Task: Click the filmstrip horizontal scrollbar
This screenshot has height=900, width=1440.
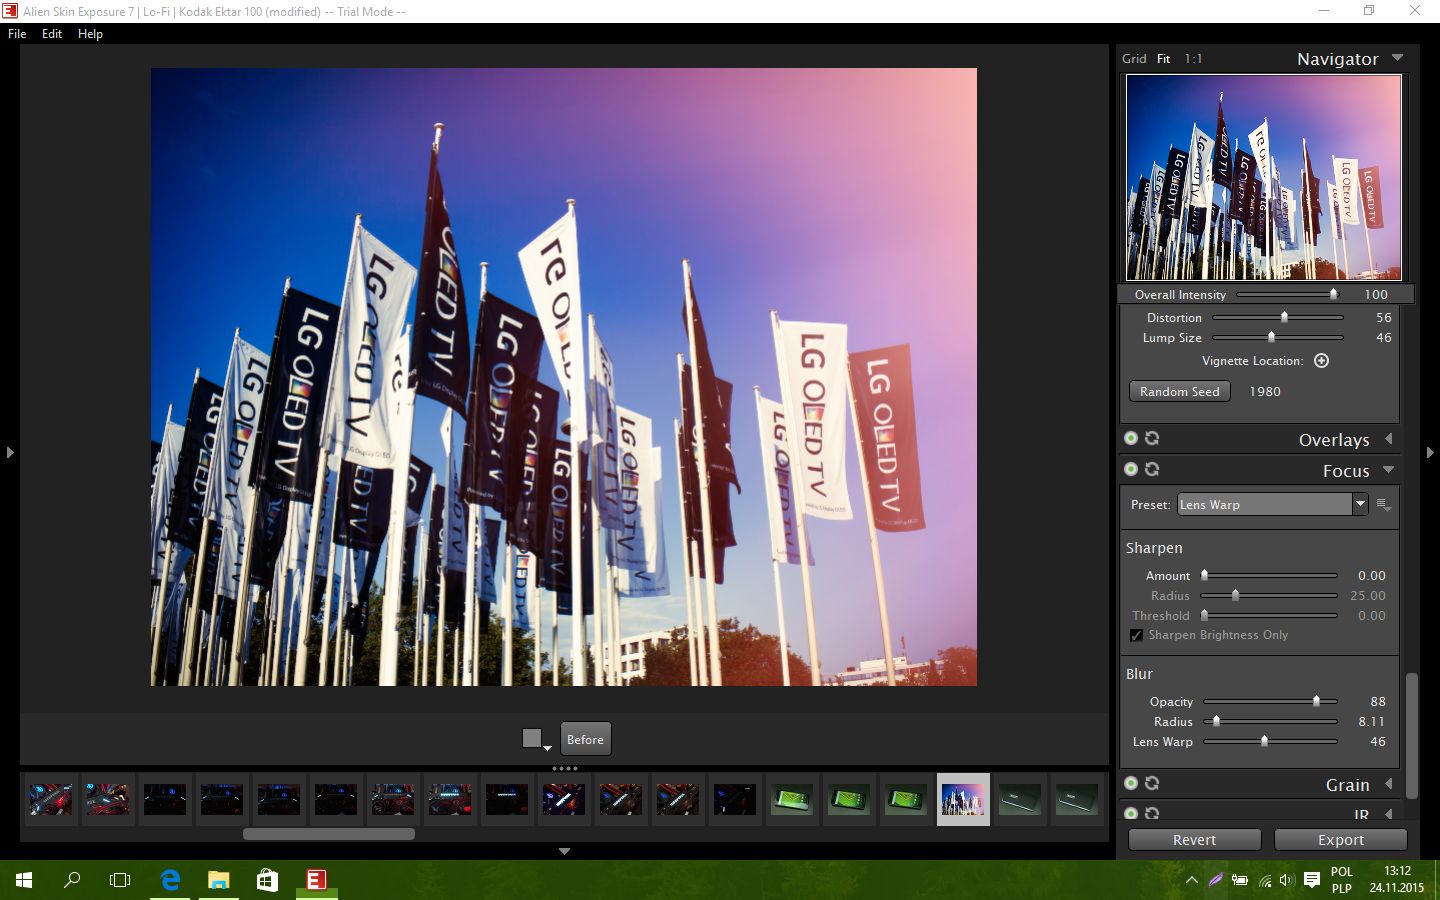Action: [x=328, y=834]
